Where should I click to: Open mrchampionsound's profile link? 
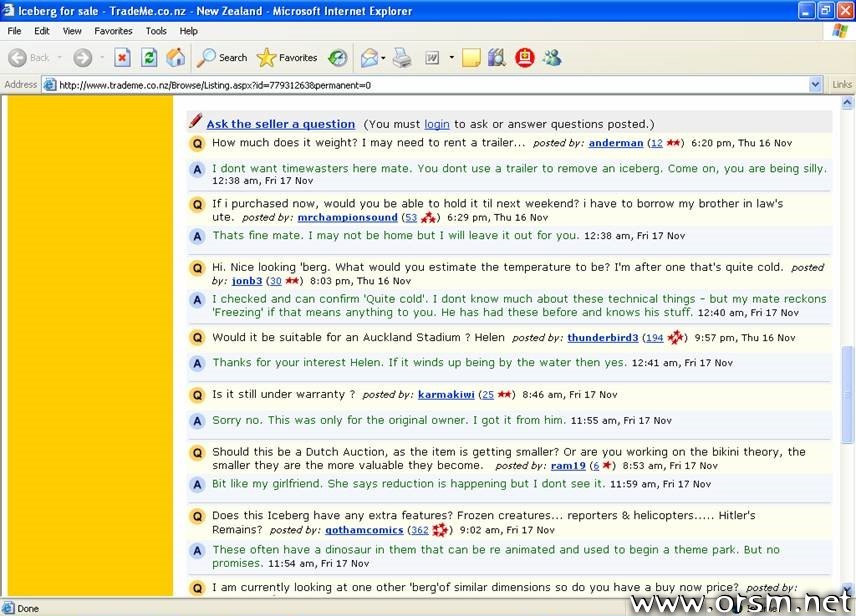tap(347, 217)
